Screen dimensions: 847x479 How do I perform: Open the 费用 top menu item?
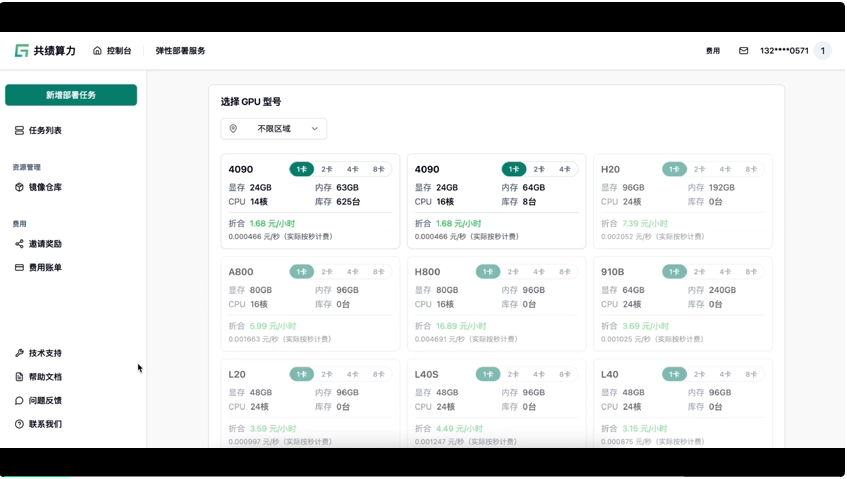pos(713,51)
